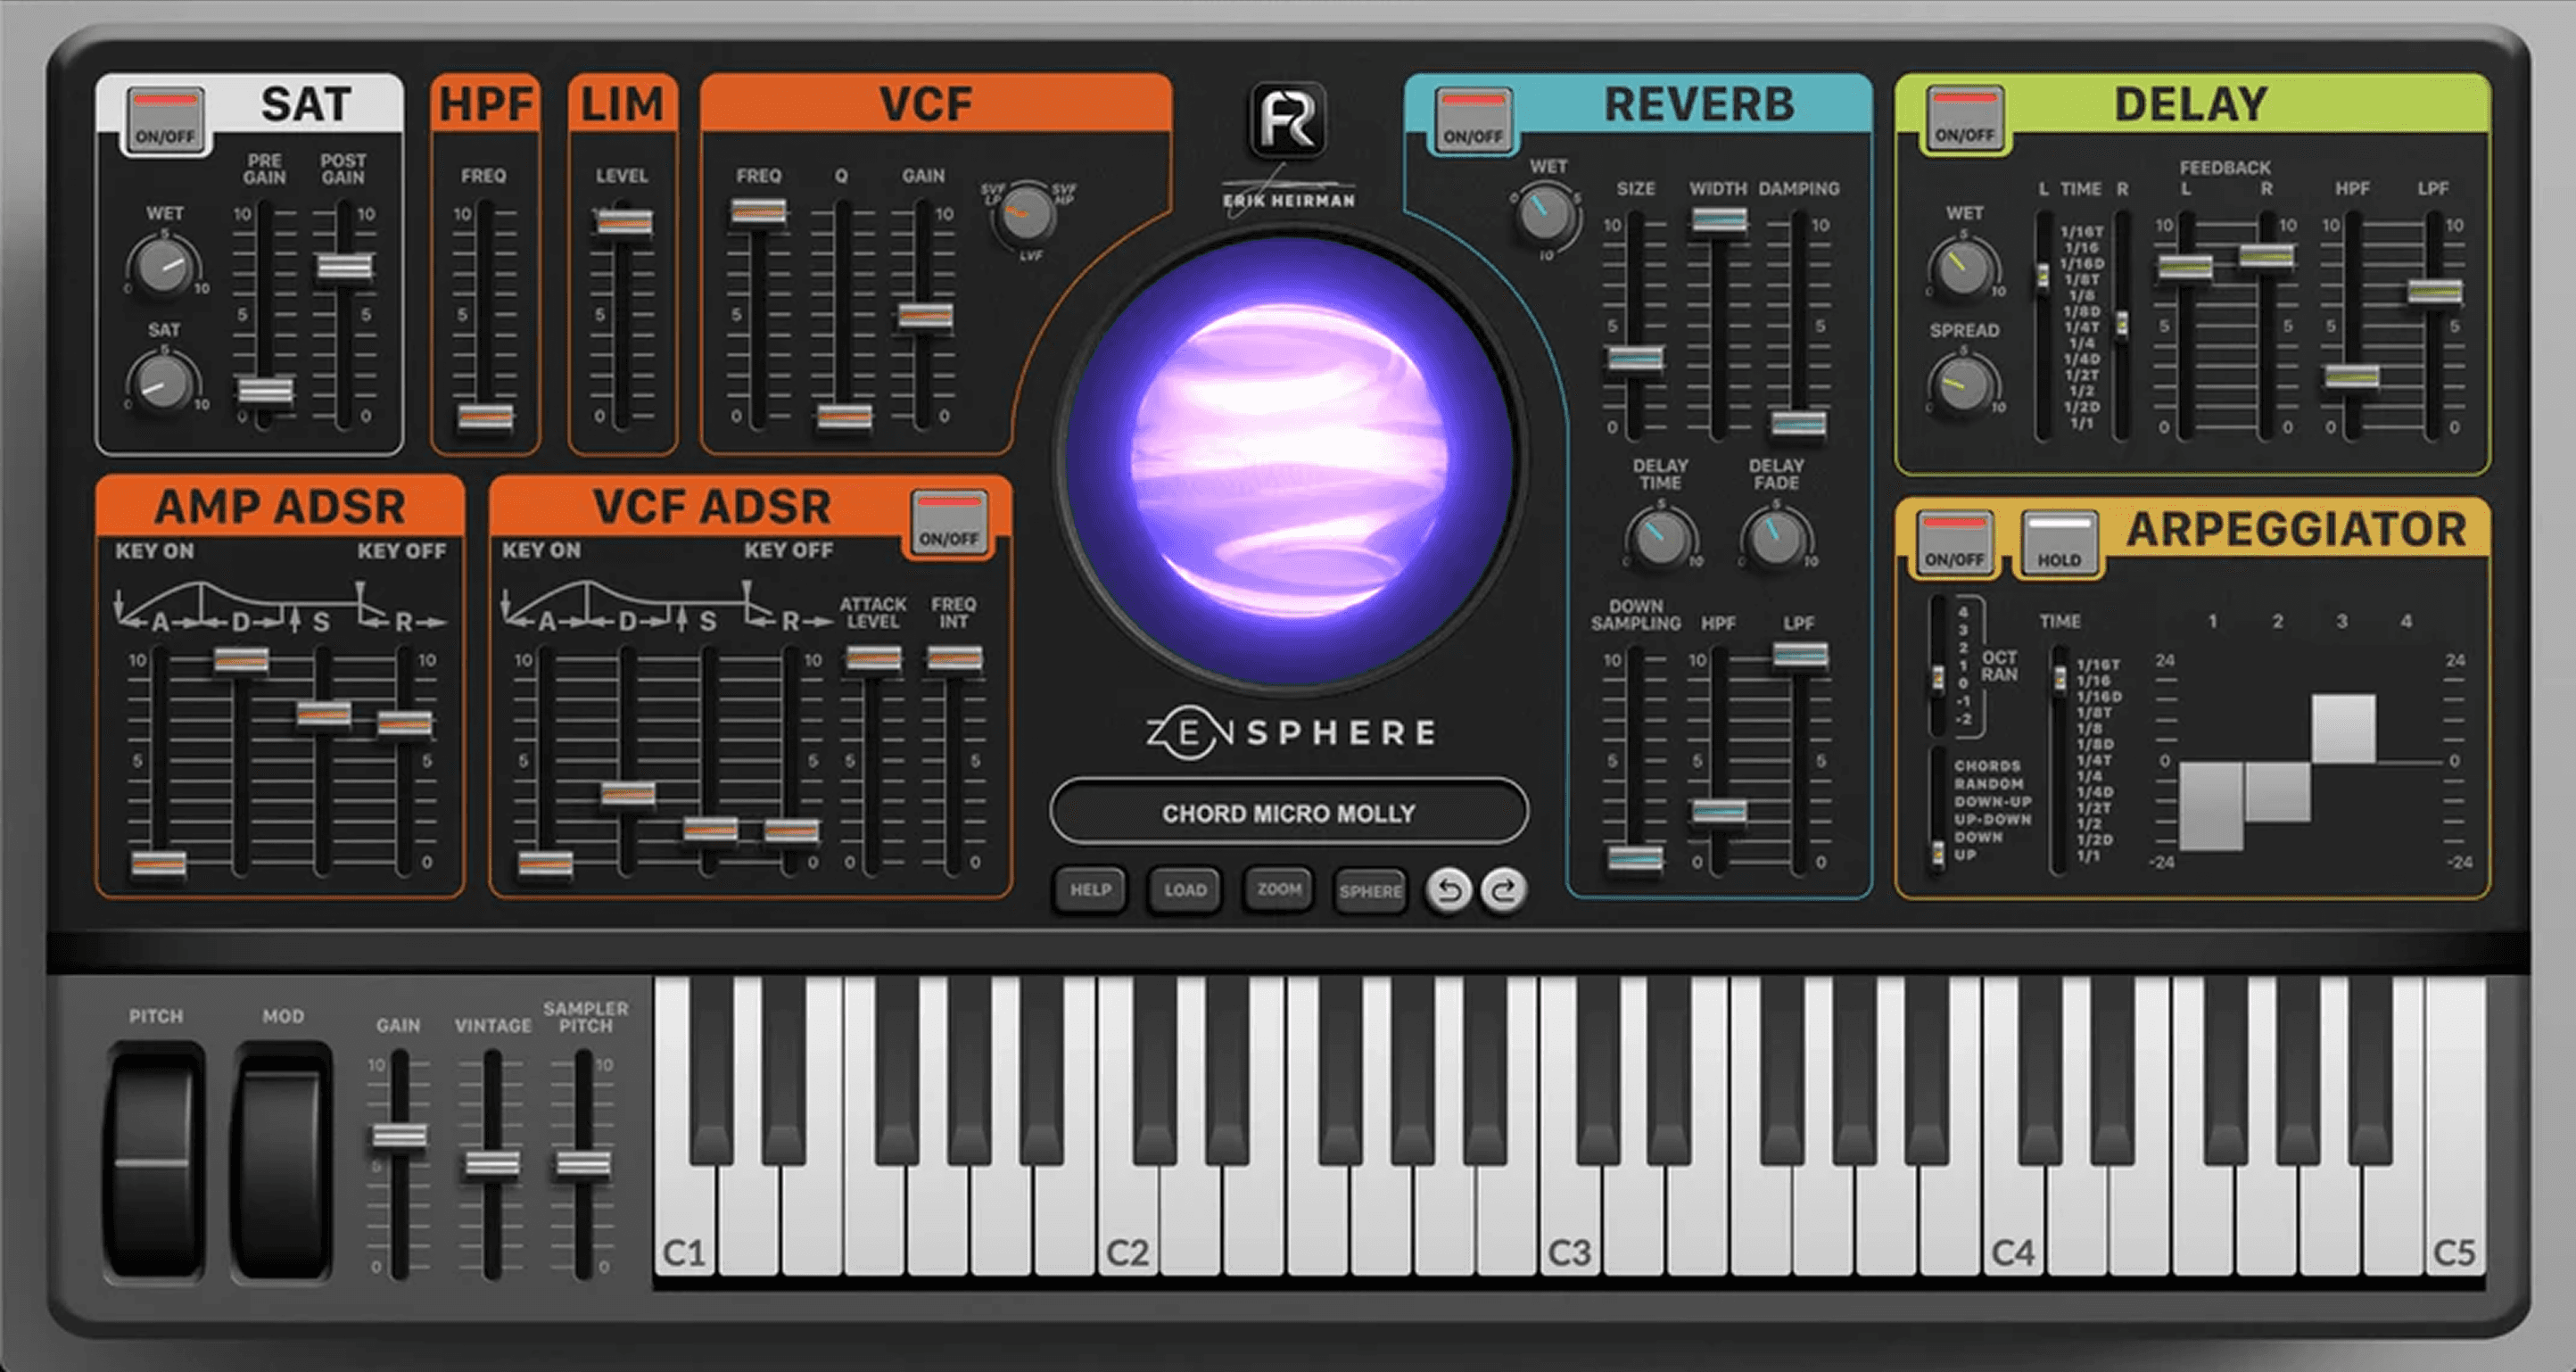2576x1372 pixels.
Task: Click the VCF GAIN slider handle
Action: pyautogui.click(x=925, y=316)
